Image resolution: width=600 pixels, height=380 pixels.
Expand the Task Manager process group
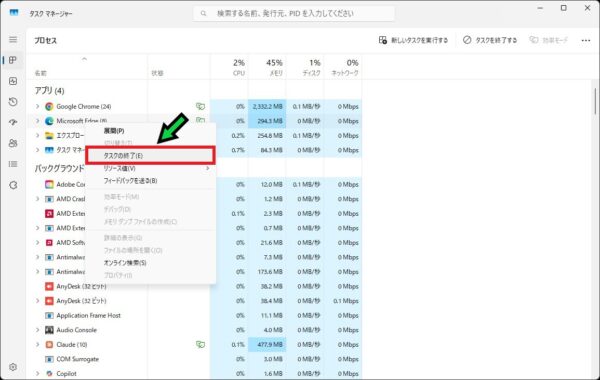(38, 150)
